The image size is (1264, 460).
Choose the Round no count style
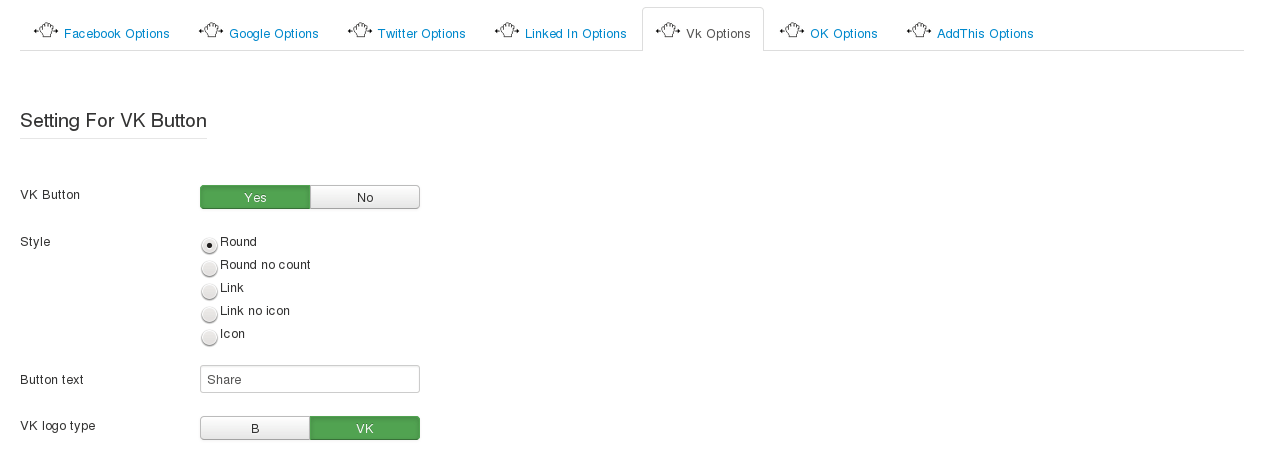tap(209, 268)
